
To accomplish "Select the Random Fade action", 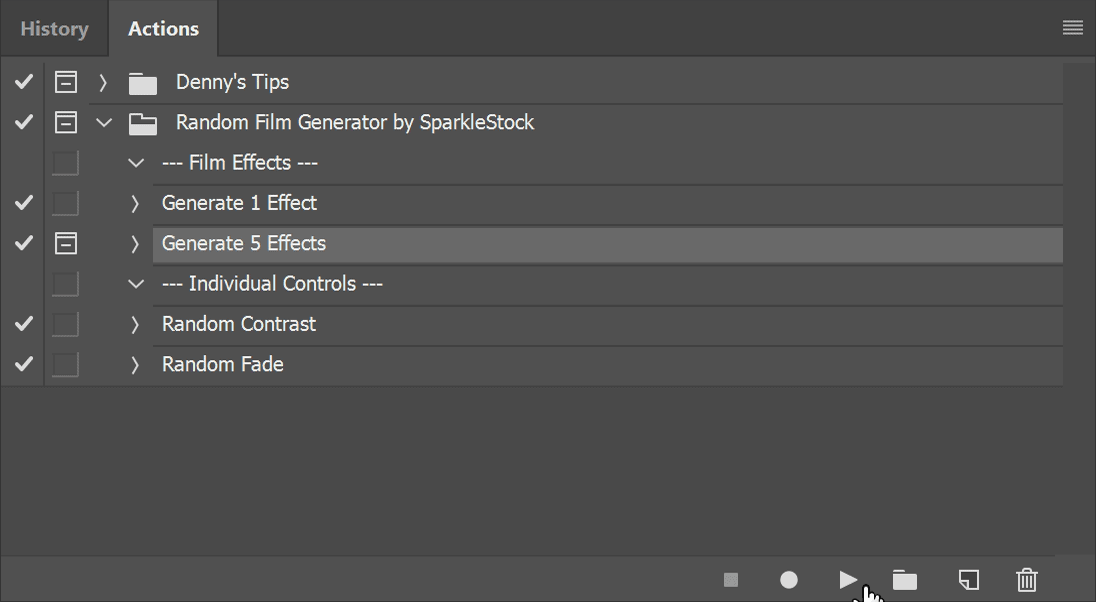I will 607,364.
